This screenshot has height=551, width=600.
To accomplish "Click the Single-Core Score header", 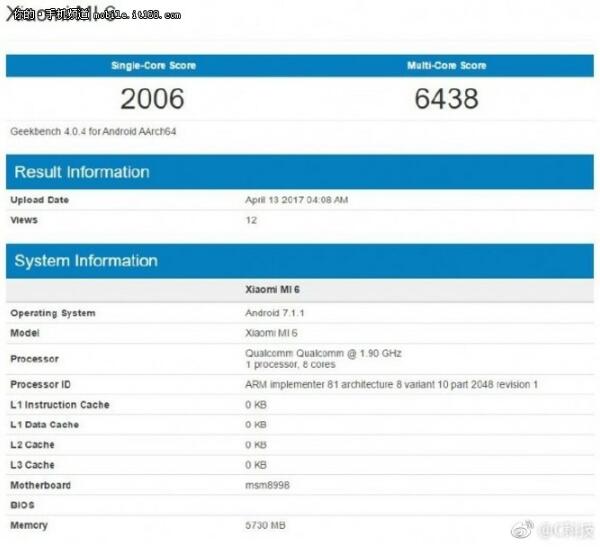I will (153, 65).
